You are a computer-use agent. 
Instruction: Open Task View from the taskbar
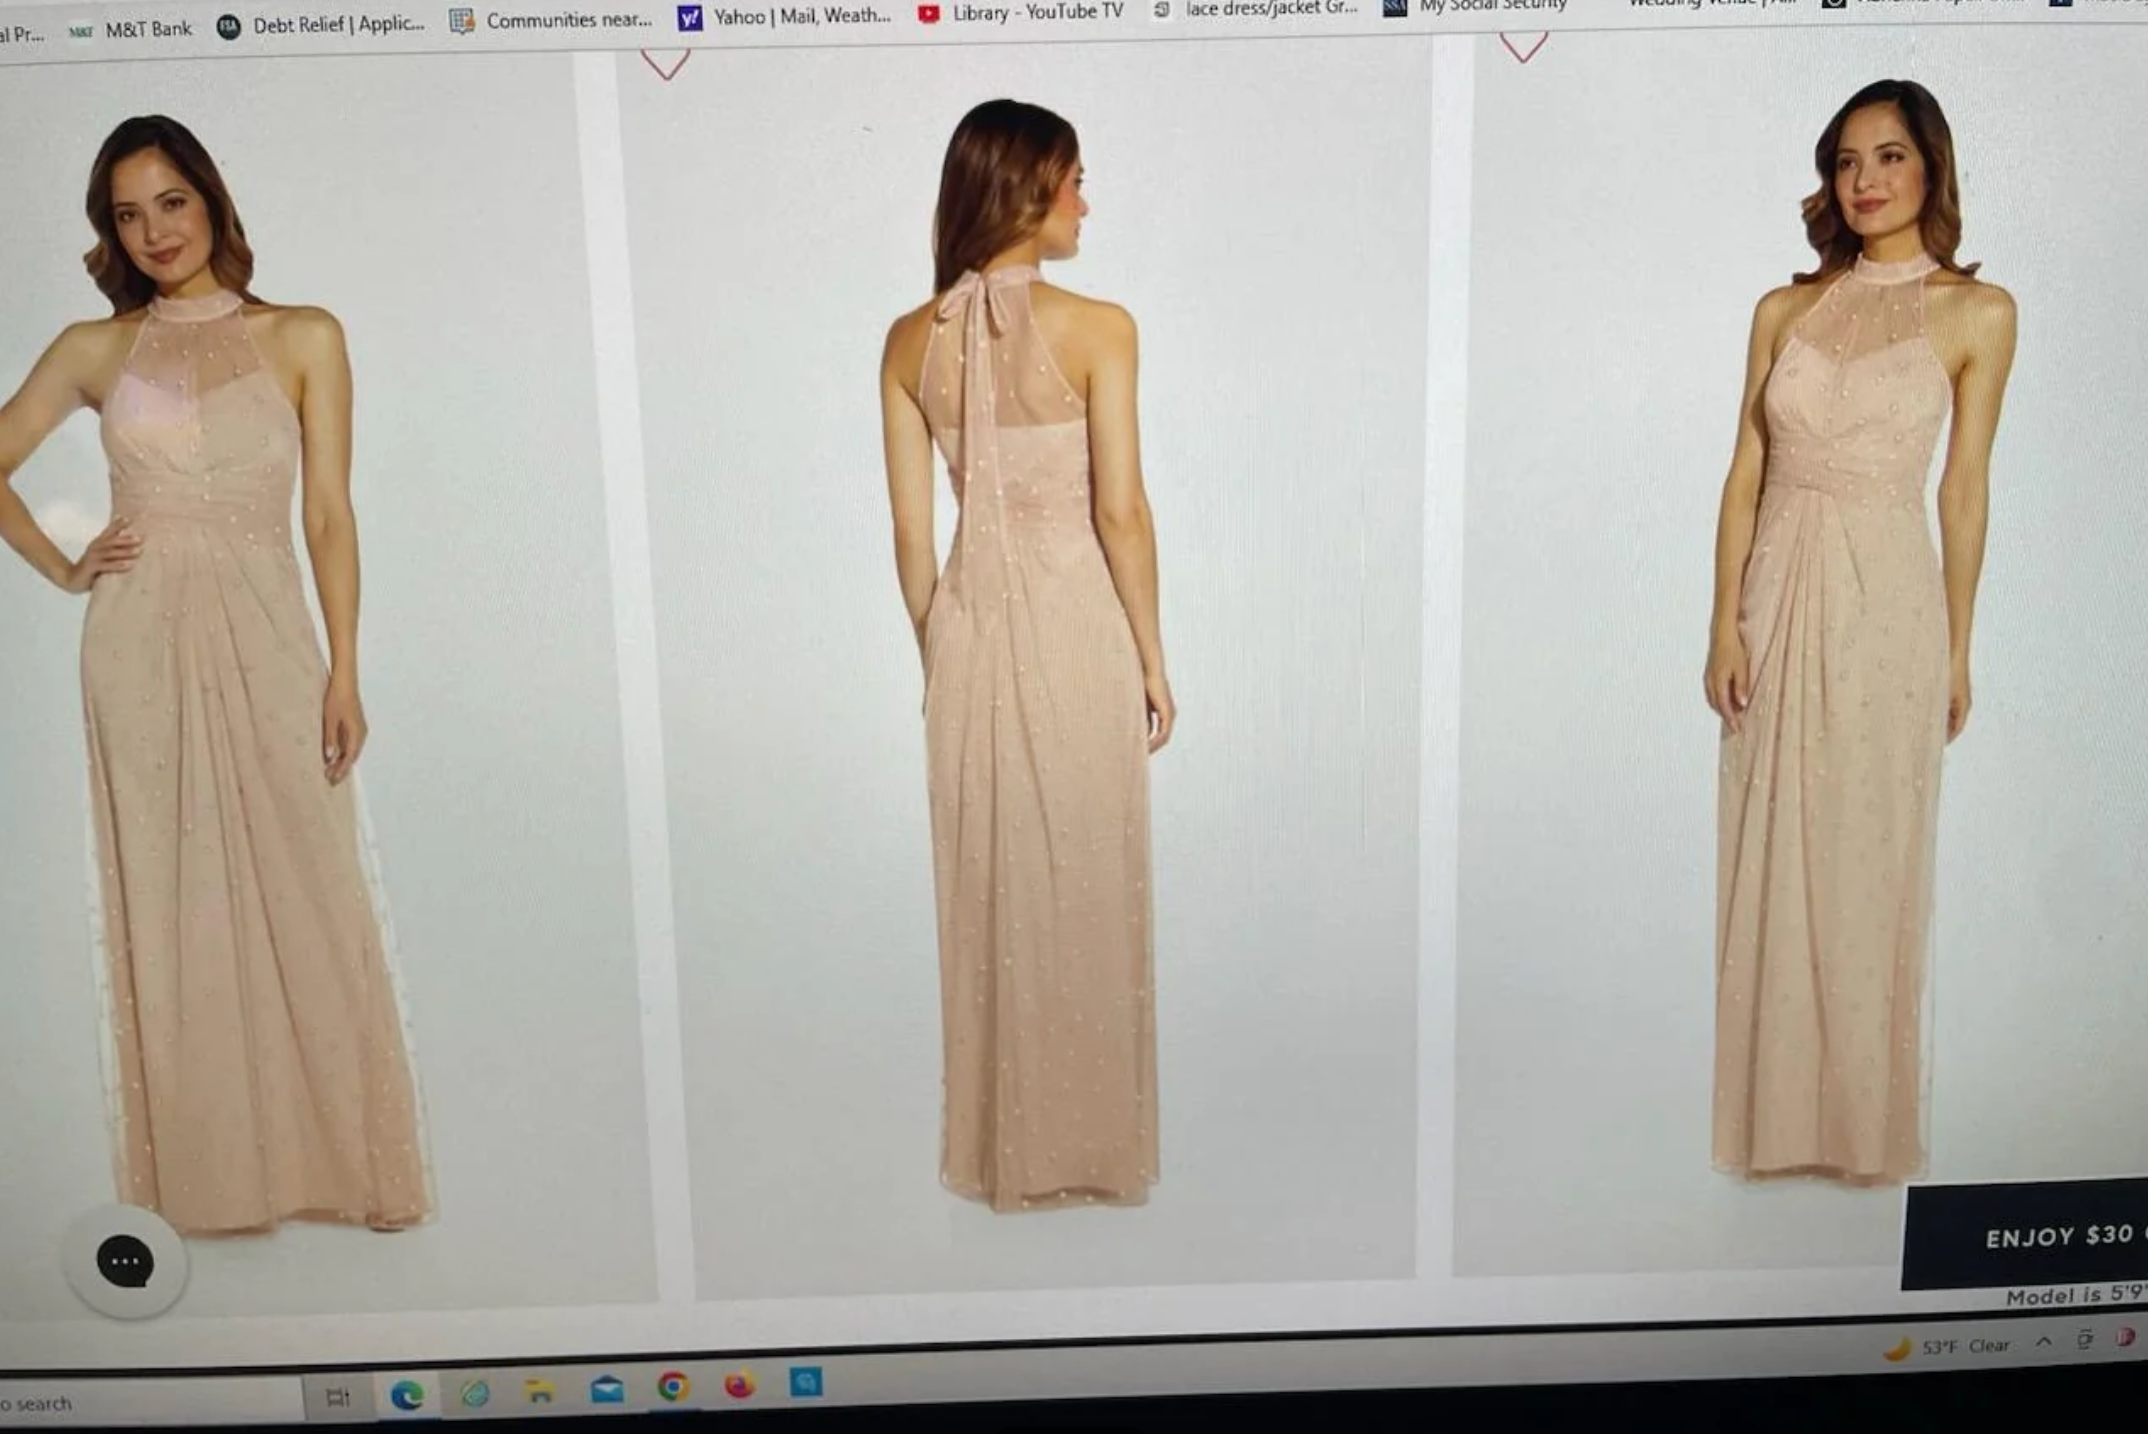(x=338, y=1396)
